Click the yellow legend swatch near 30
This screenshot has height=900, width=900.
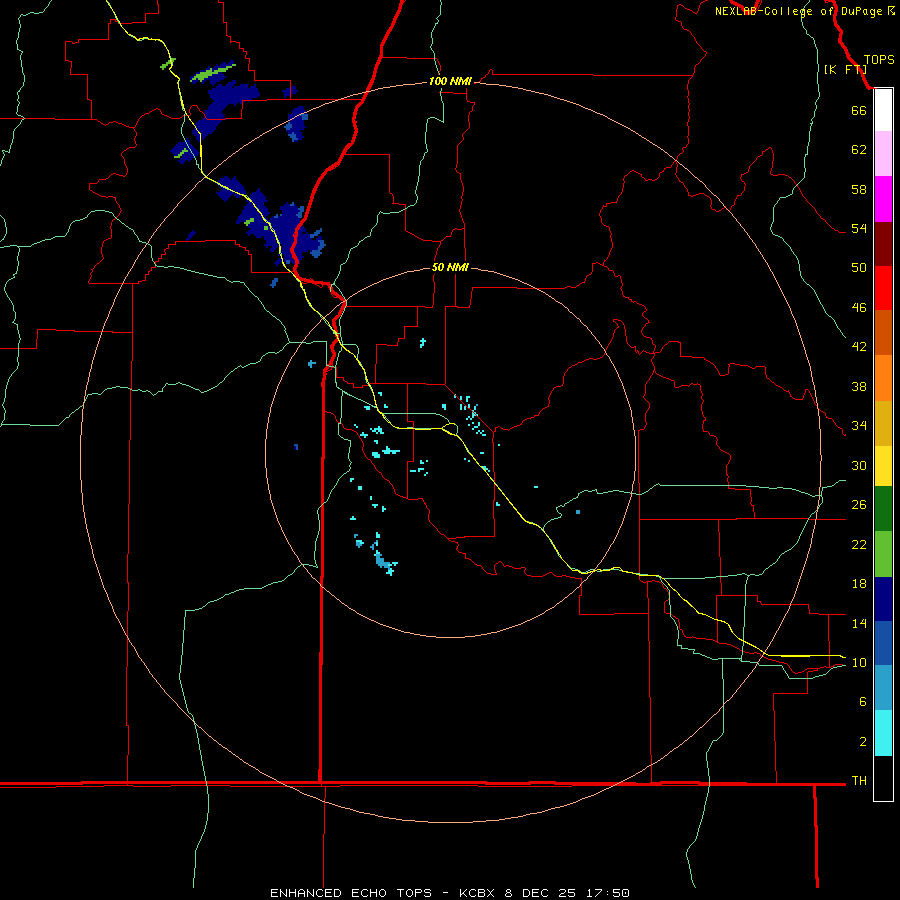click(x=883, y=465)
